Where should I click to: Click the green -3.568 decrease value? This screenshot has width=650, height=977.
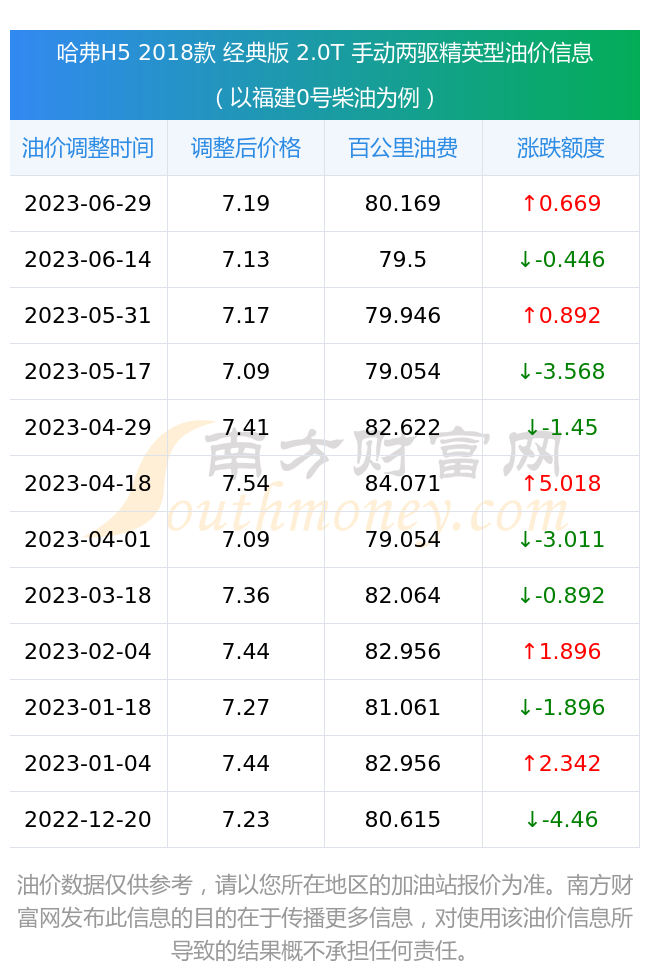tap(561, 371)
